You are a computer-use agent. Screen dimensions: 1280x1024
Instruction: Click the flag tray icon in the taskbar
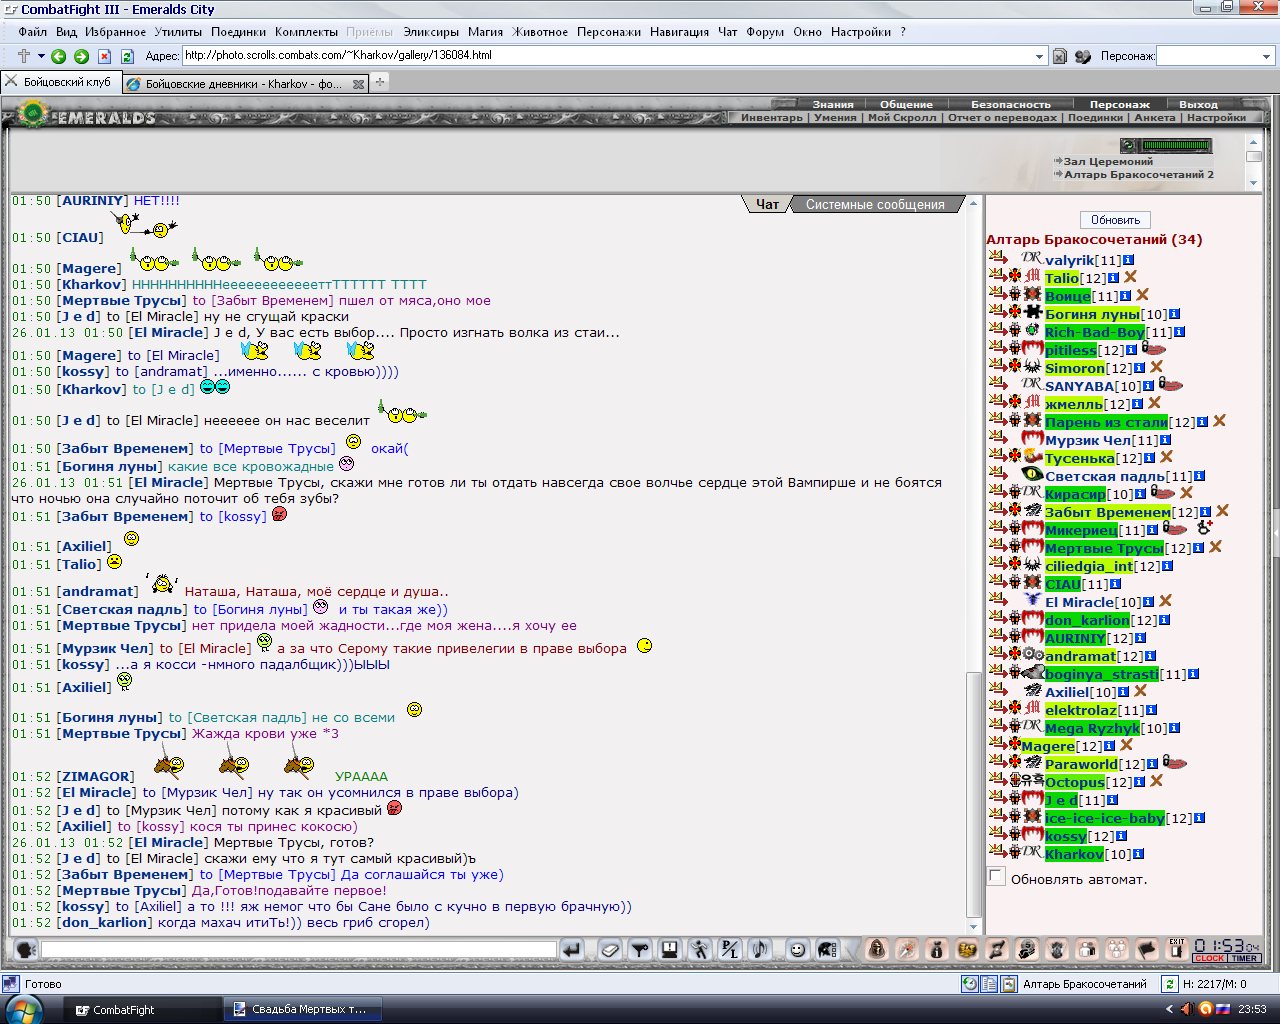[1221, 1009]
